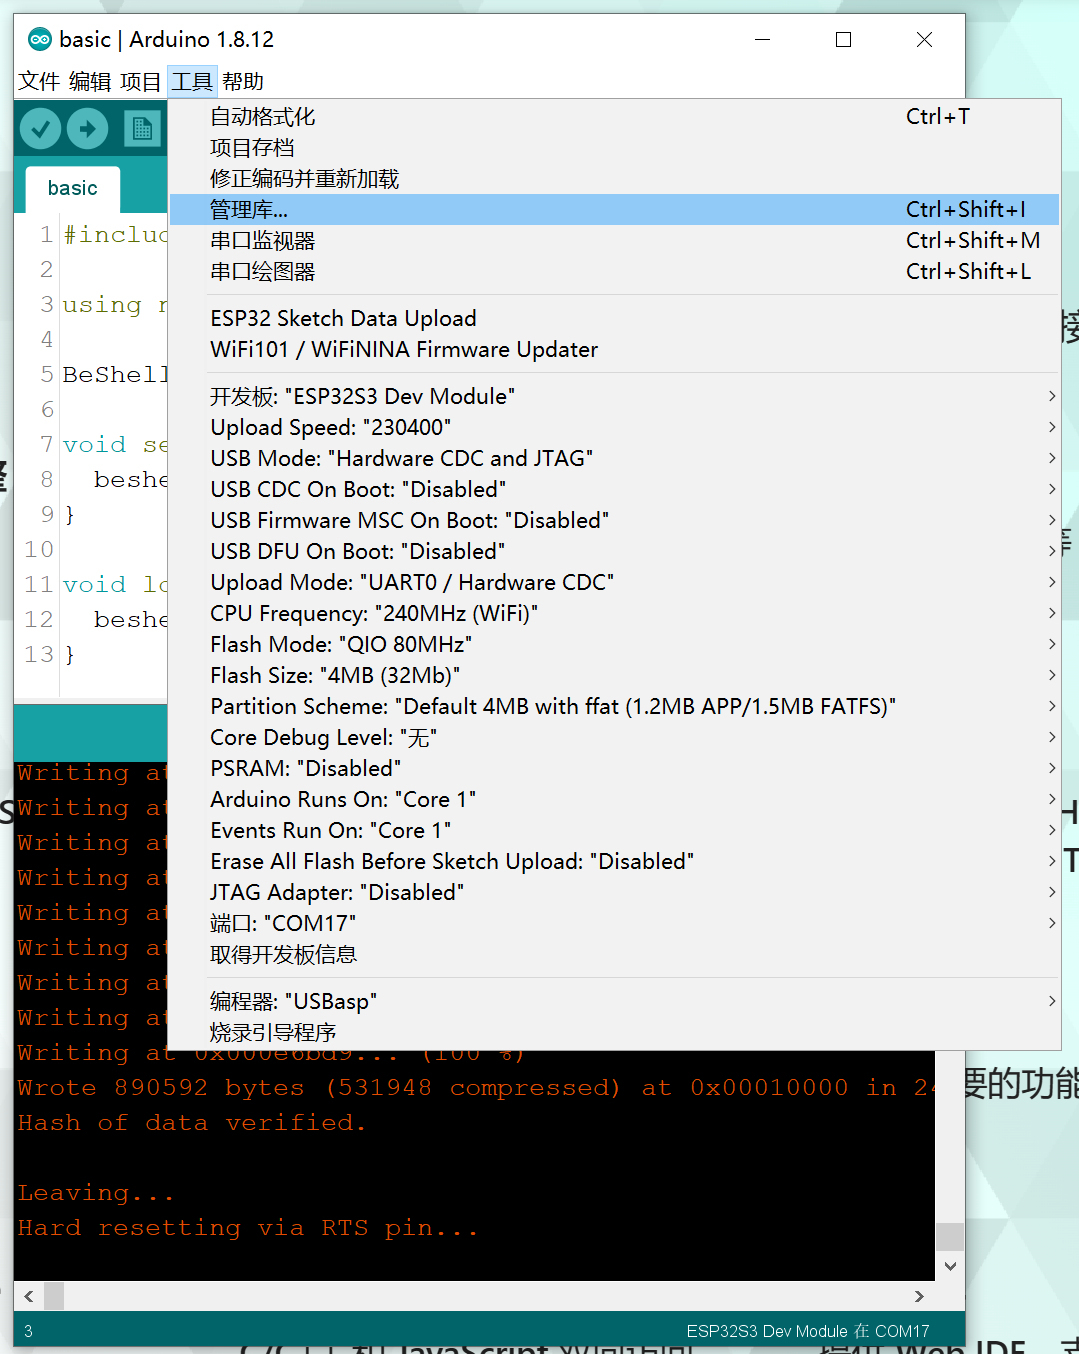Click the 'Leaving...' console line
The image size is (1079, 1354).
tap(96, 1193)
